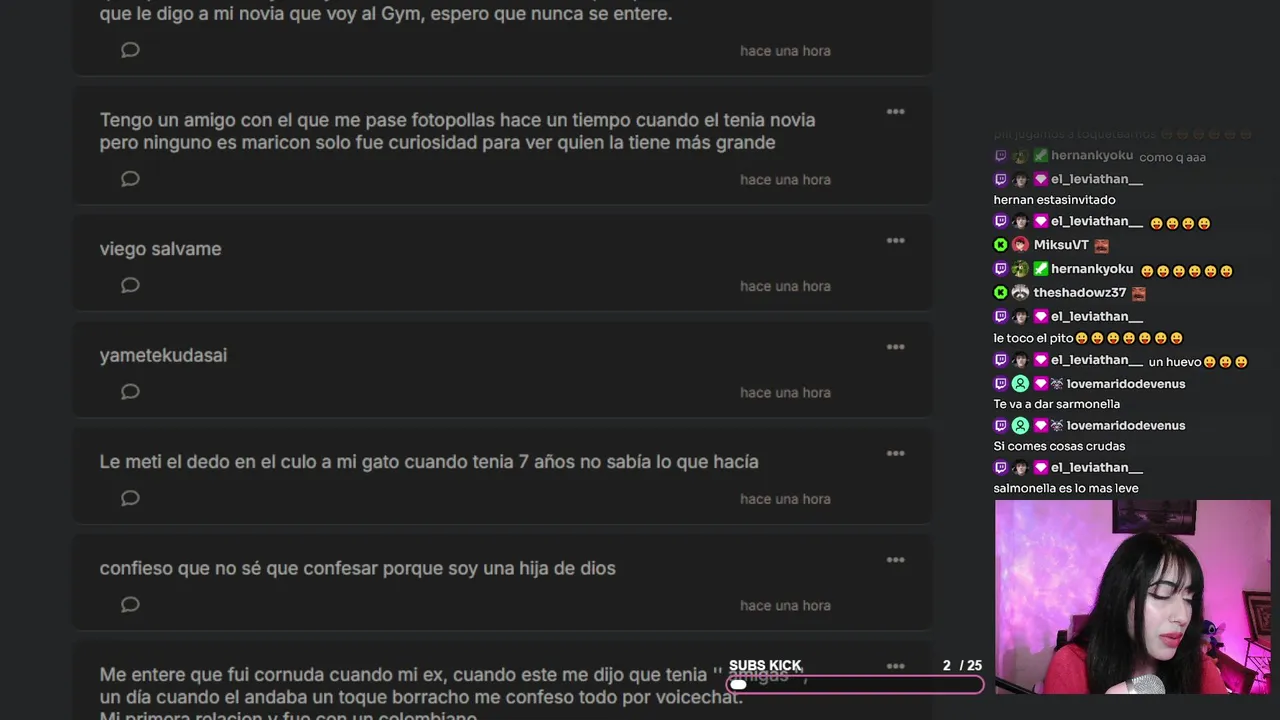Click username theshadowz37 in chat
Image resolution: width=1280 pixels, height=720 pixels.
(x=1080, y=293)
